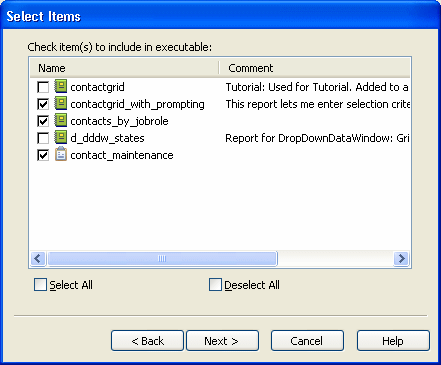441x365 pixels.
Task: Click the green report icon beside contactgrid
Action: (x=61, y=86)
